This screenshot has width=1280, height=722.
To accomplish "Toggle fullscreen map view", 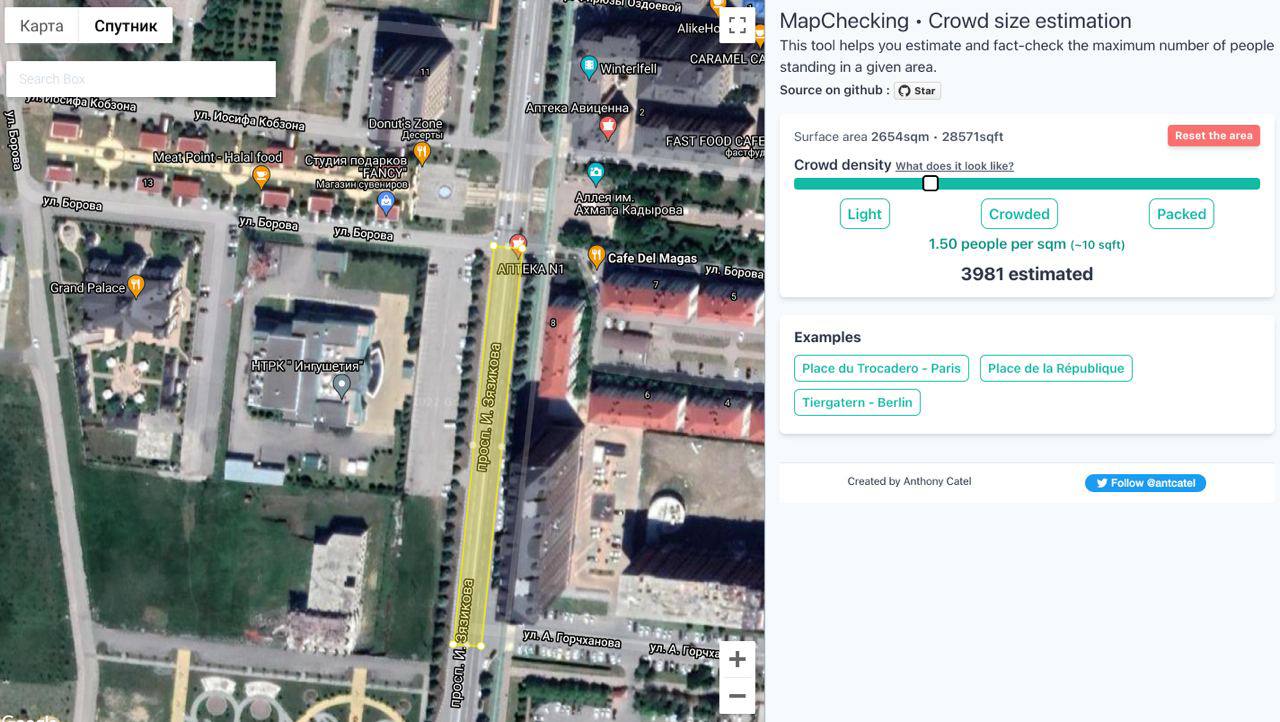I will [x=737, y=25].
